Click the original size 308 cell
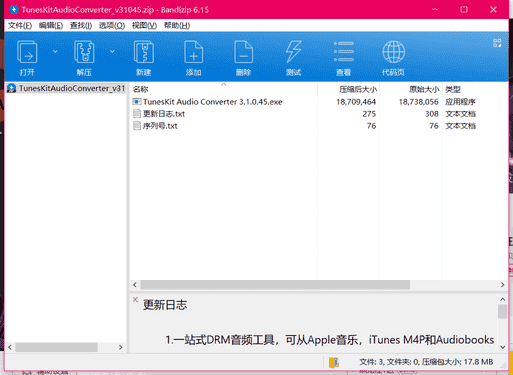513x375 pixels. (x=432, y=114)
